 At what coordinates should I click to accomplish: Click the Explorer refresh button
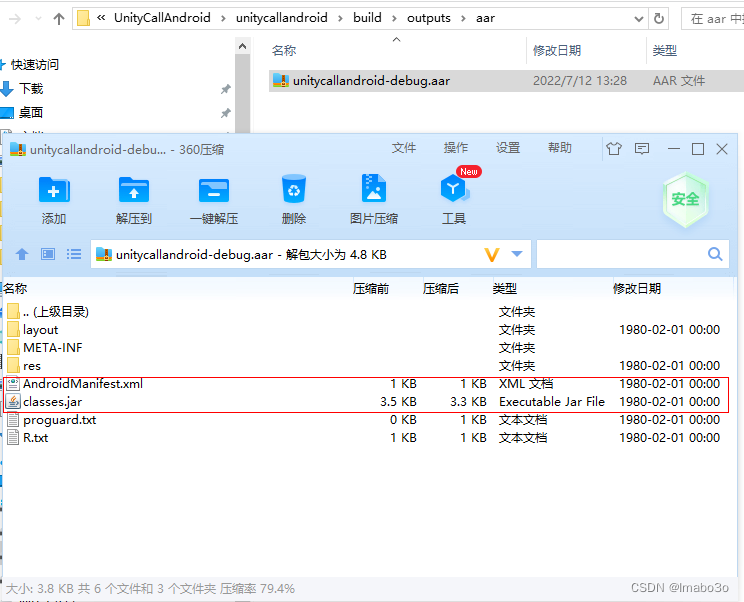tap(659, 19)
